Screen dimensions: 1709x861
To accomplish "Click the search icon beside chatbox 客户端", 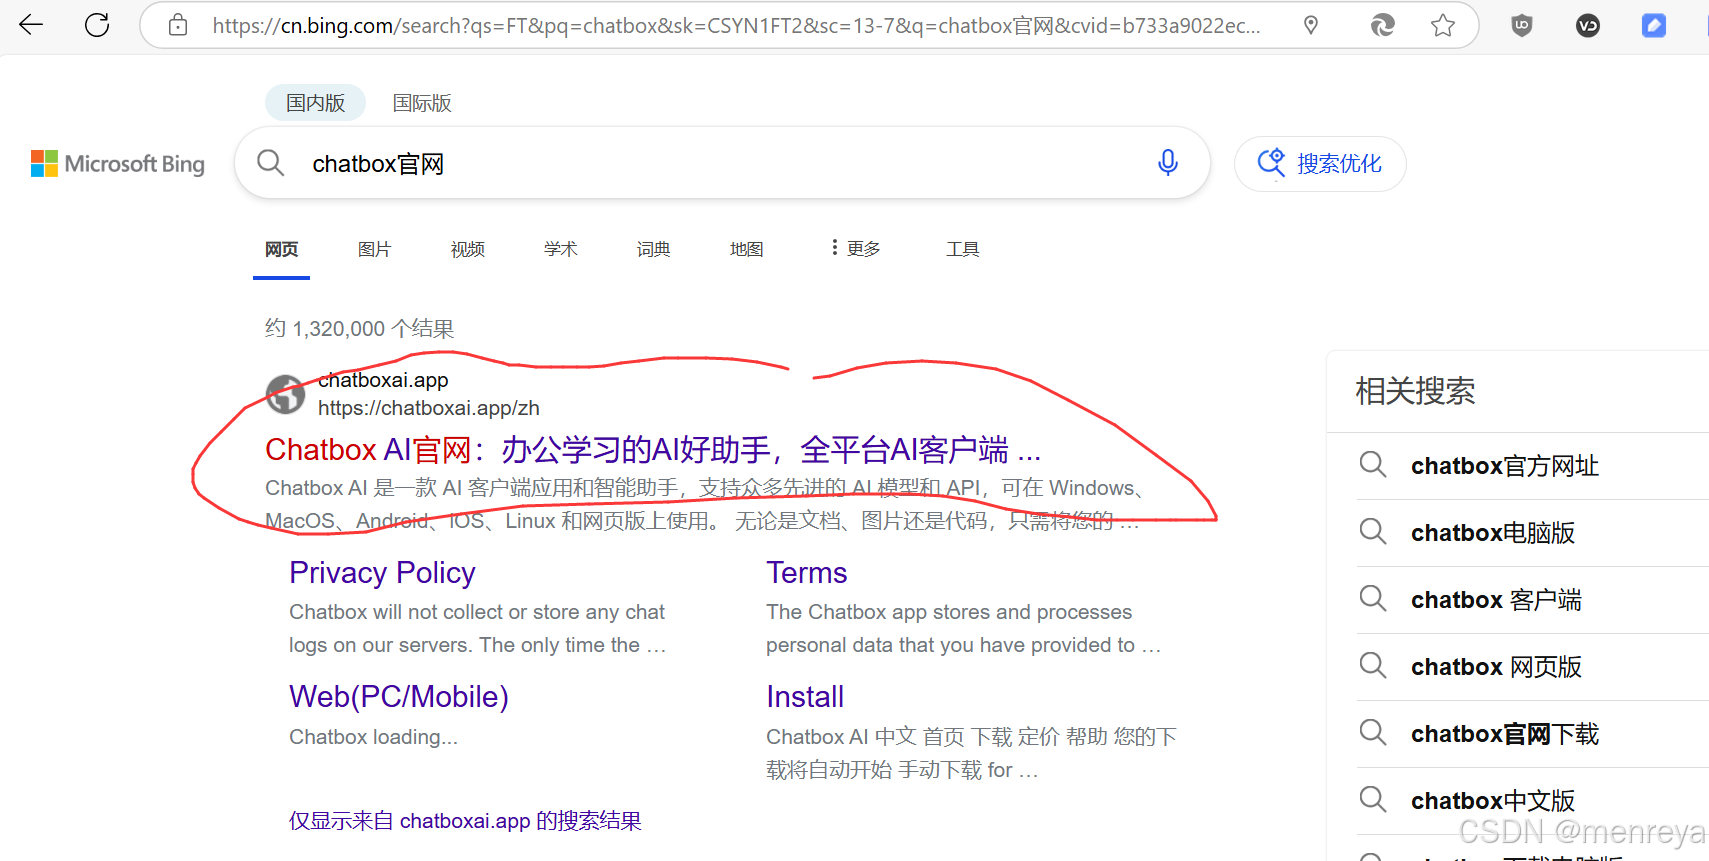I will click(x=1373, y=599).
